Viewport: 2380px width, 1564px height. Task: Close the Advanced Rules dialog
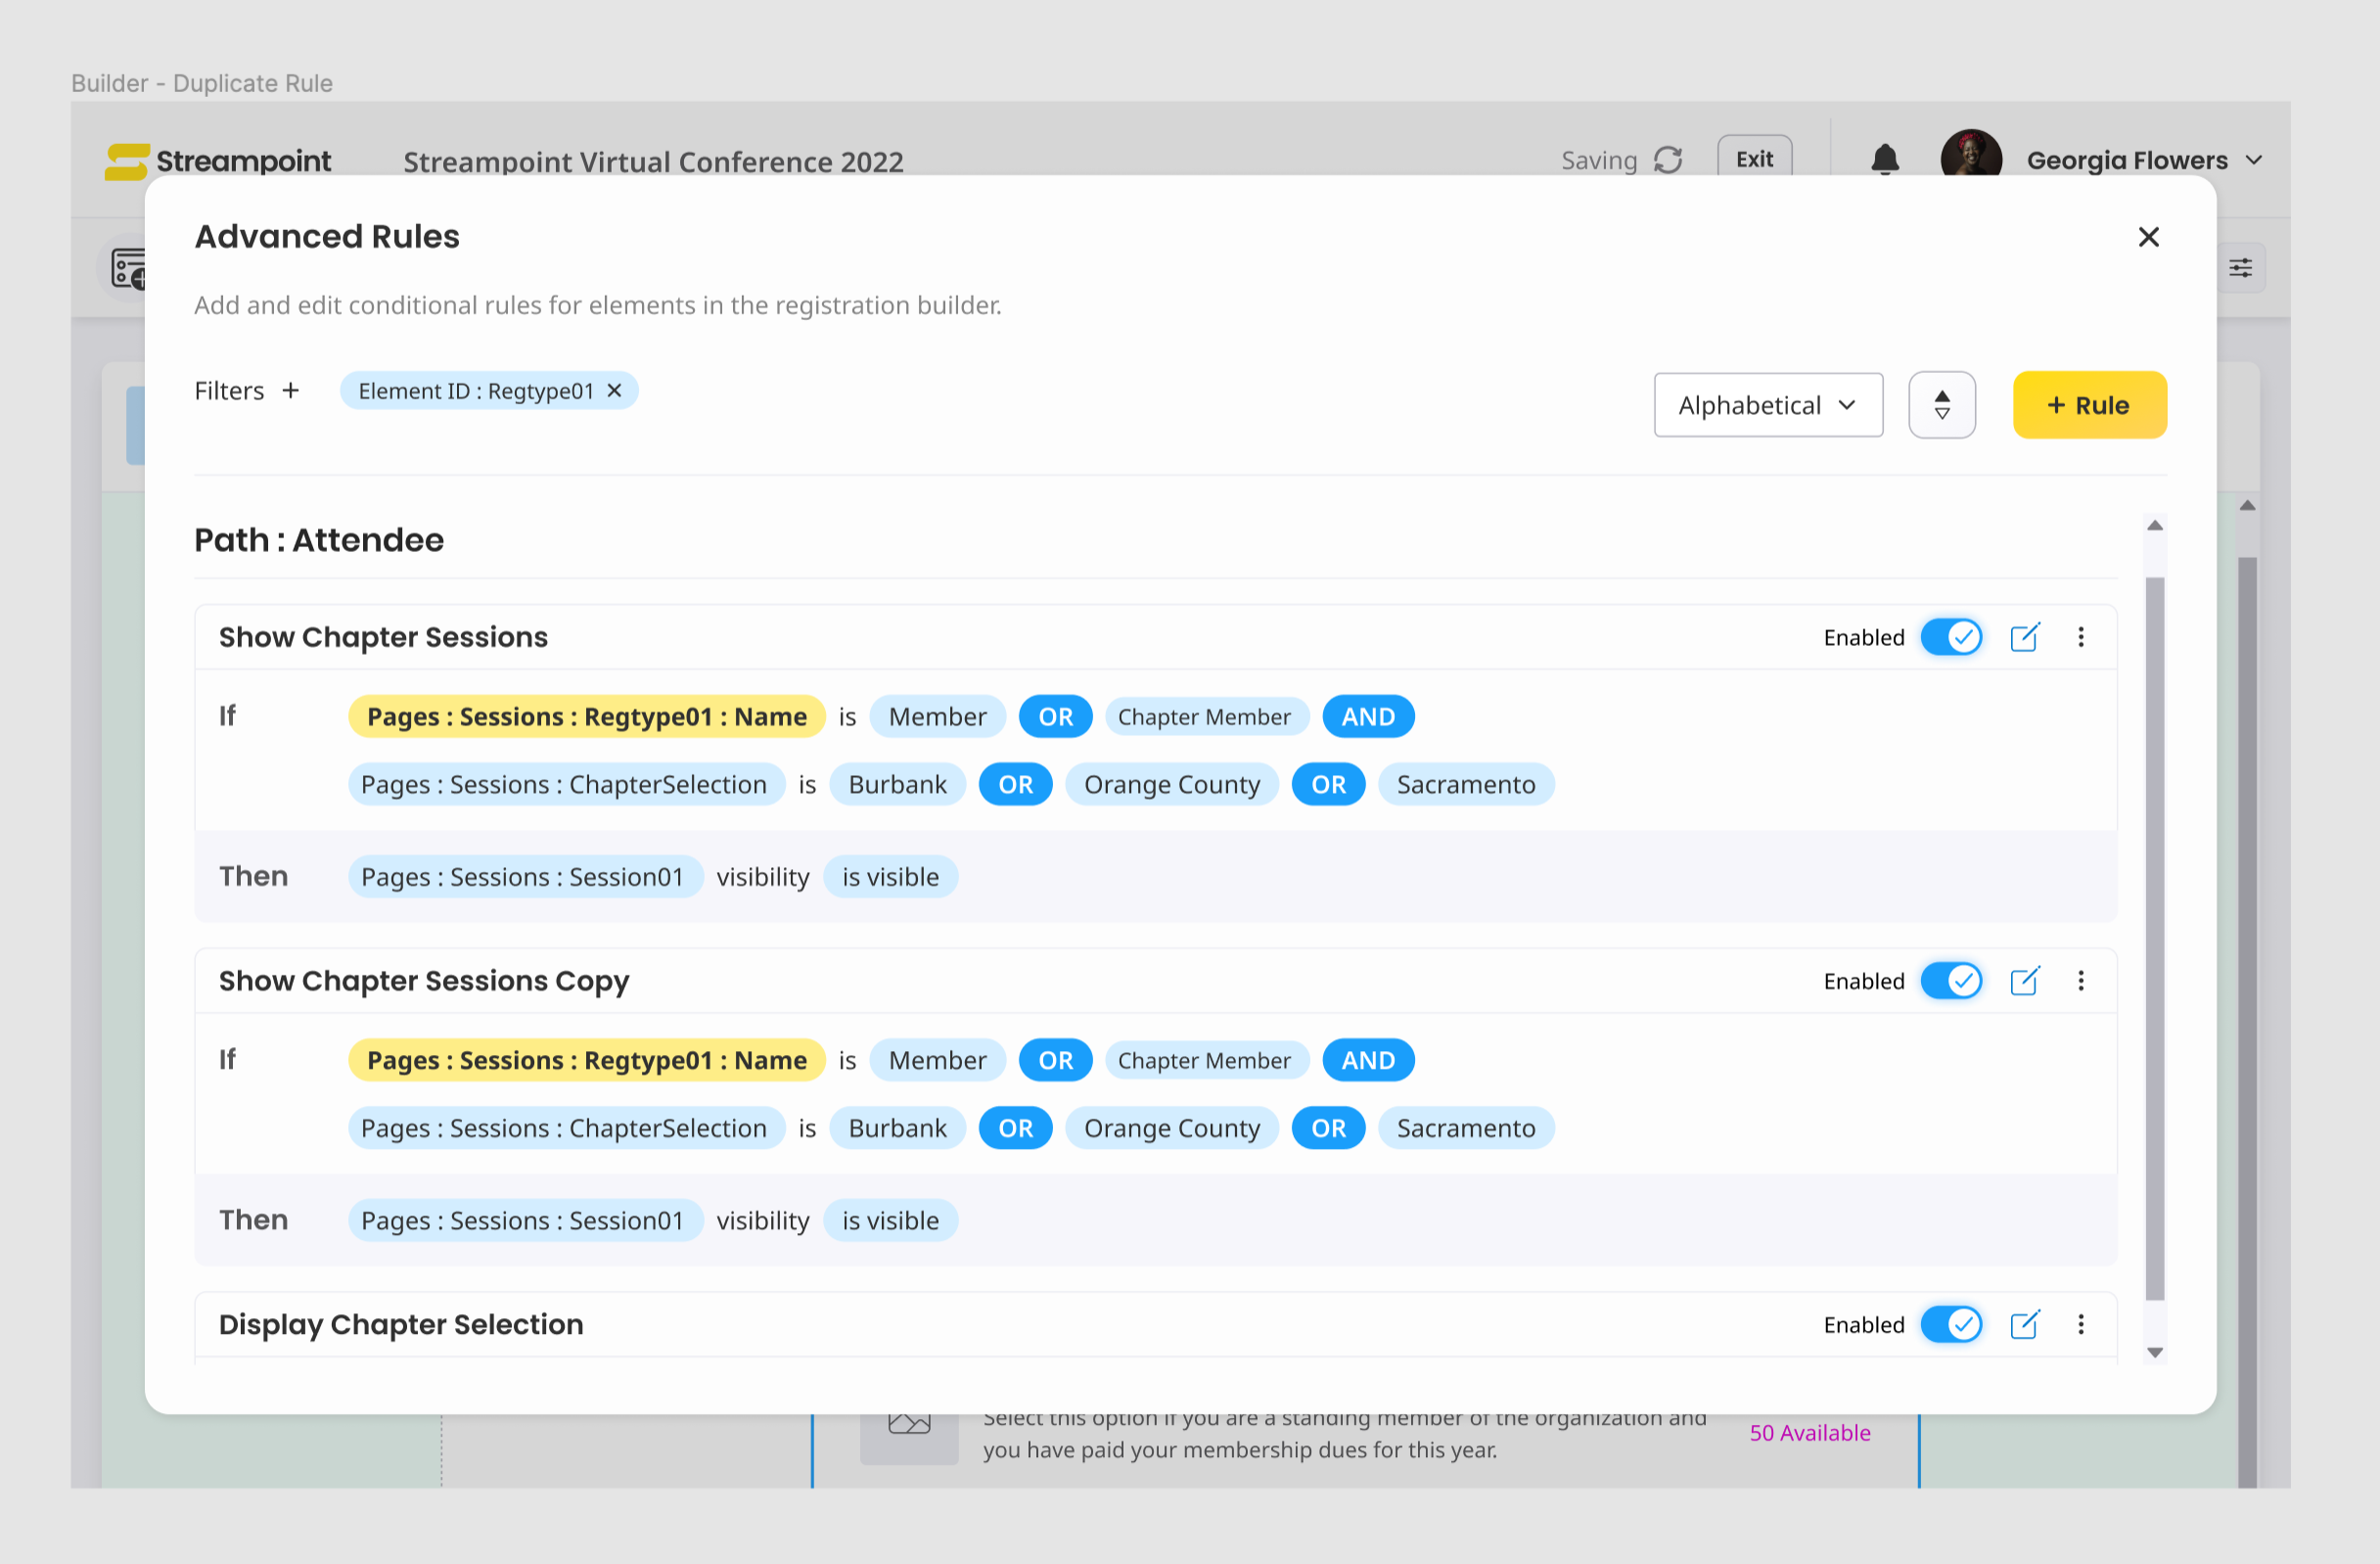coord(2148,237)
